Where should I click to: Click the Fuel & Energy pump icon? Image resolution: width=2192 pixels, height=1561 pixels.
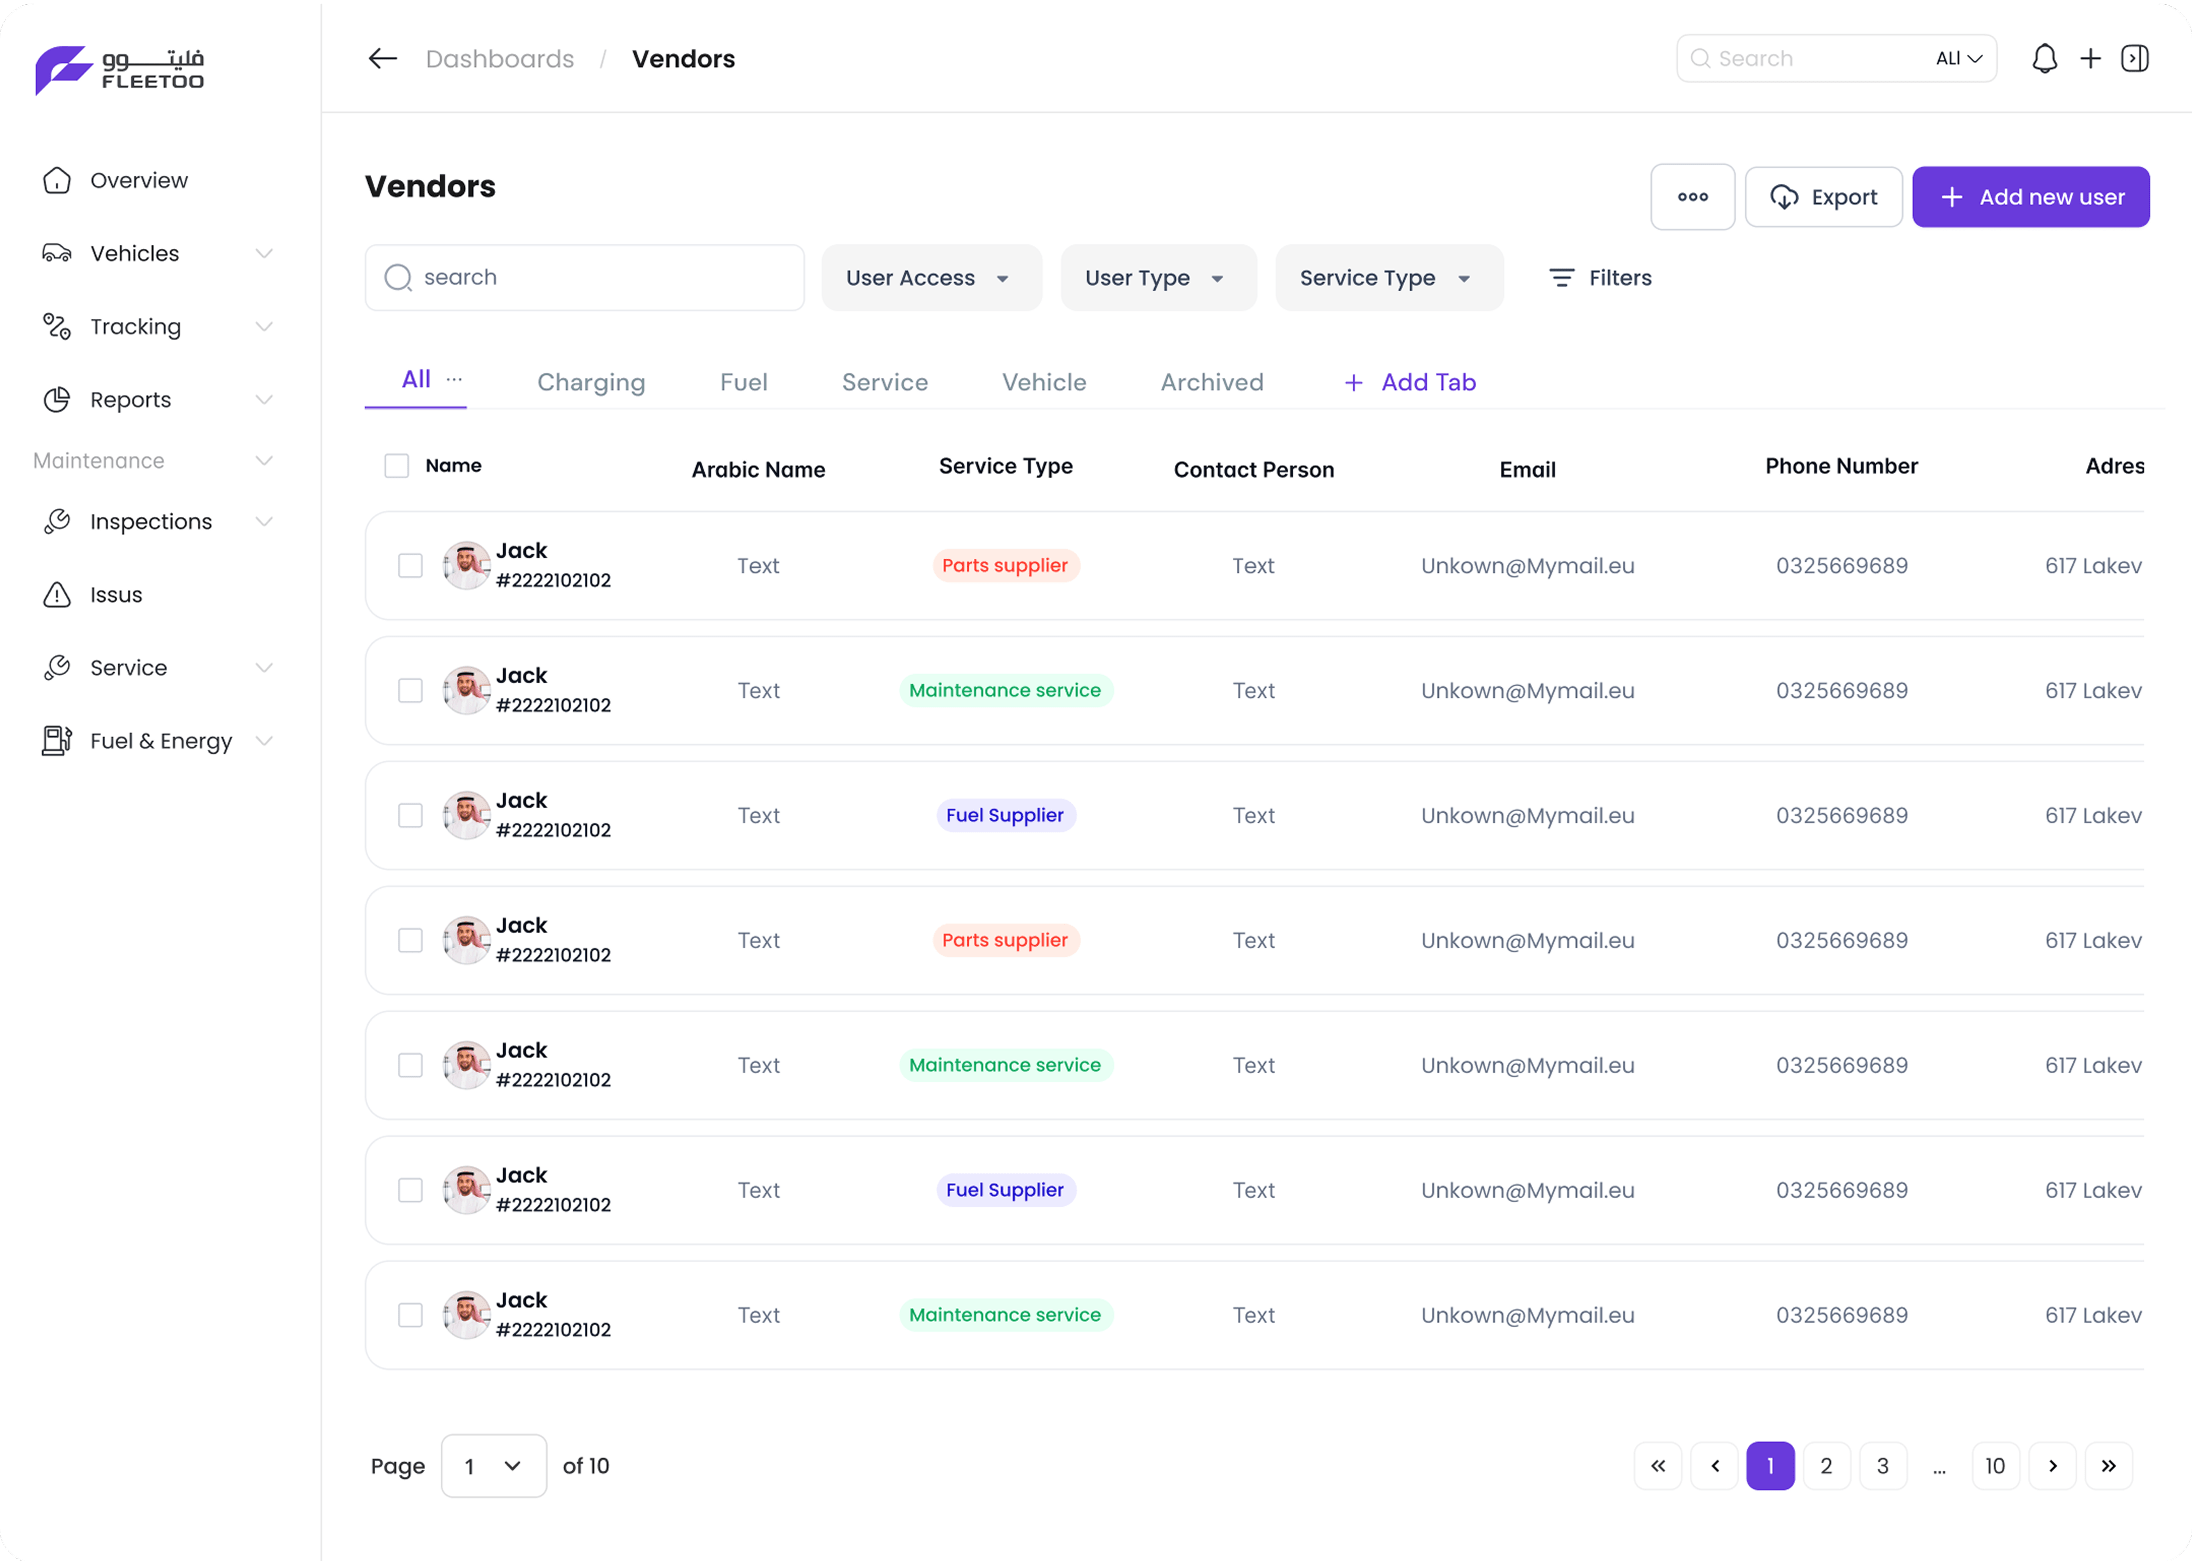(x=57, y=740)
